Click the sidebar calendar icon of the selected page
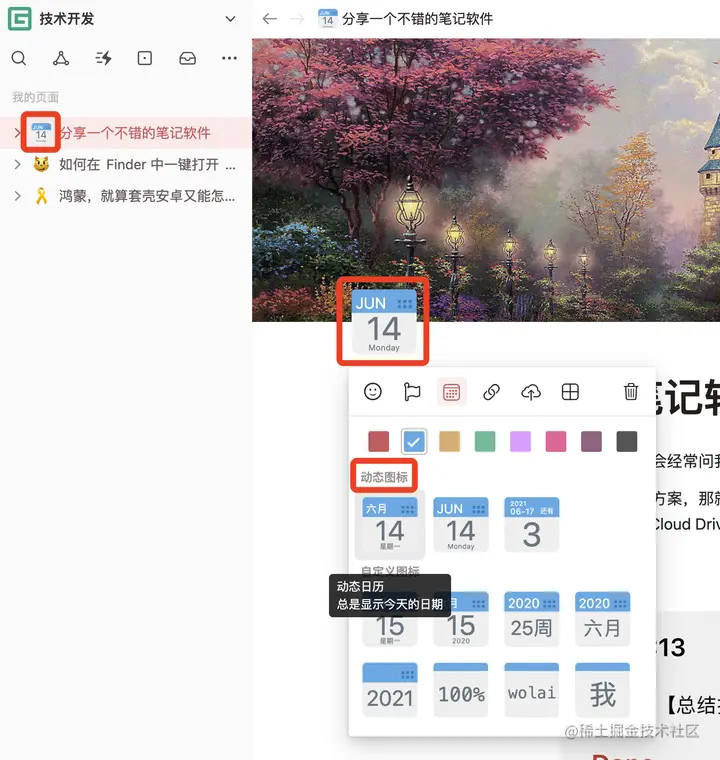 coord(41,133)
